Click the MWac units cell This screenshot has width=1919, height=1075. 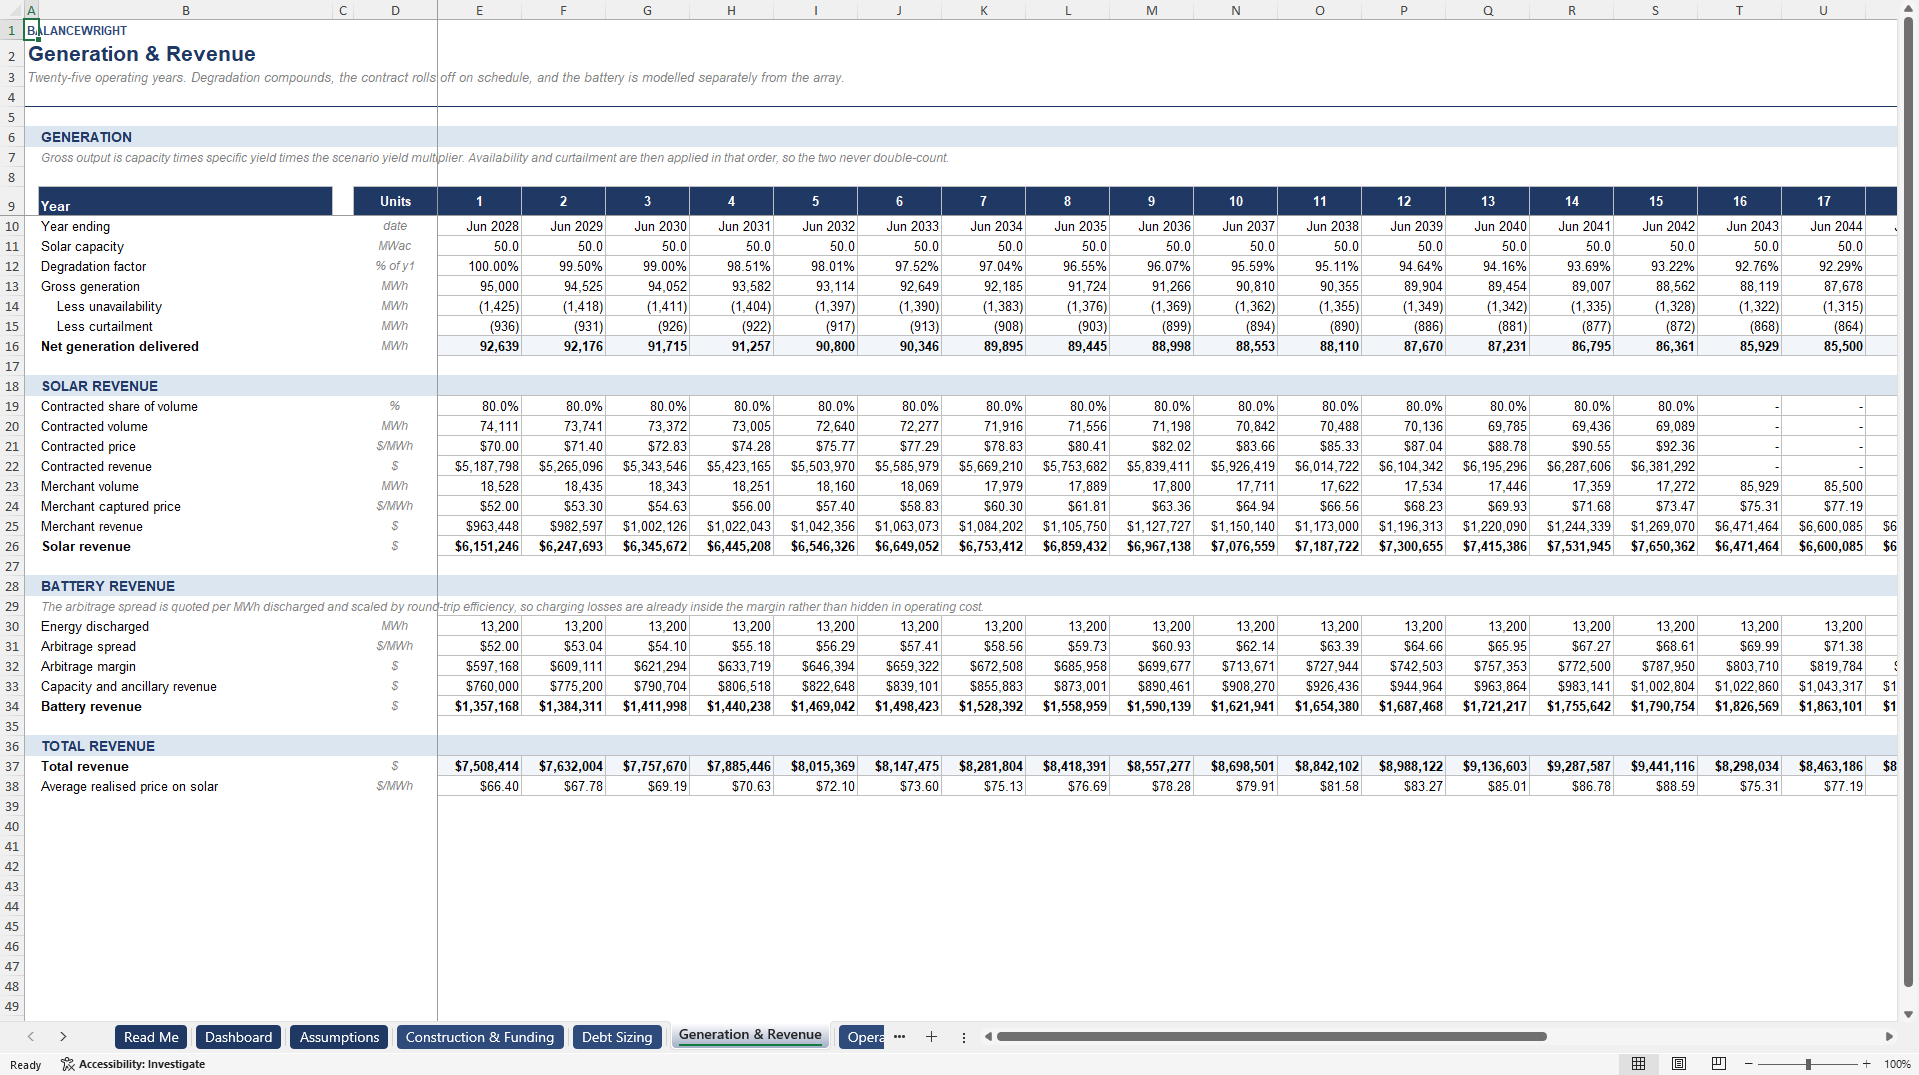pyautogui.click(x=395, y=247)
